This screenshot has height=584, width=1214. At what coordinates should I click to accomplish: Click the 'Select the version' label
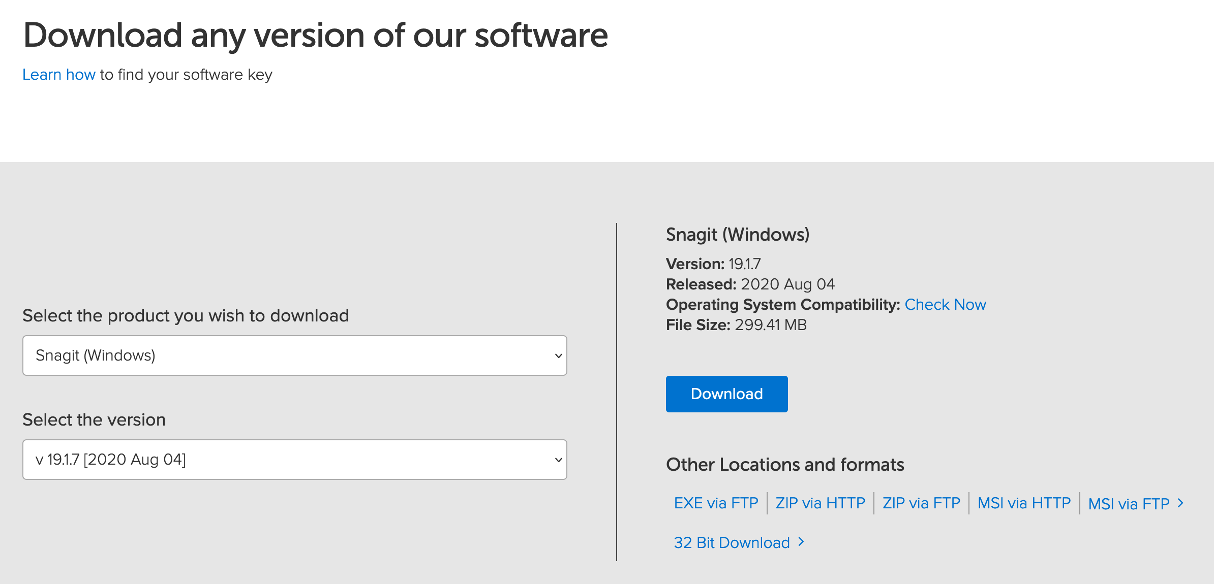[x=94, y=420]
